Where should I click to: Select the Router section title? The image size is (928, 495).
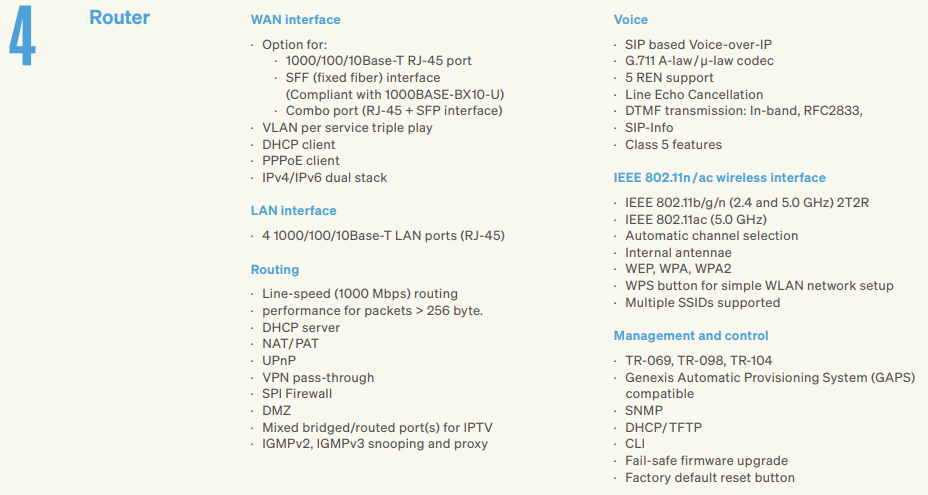pos(120,18)
